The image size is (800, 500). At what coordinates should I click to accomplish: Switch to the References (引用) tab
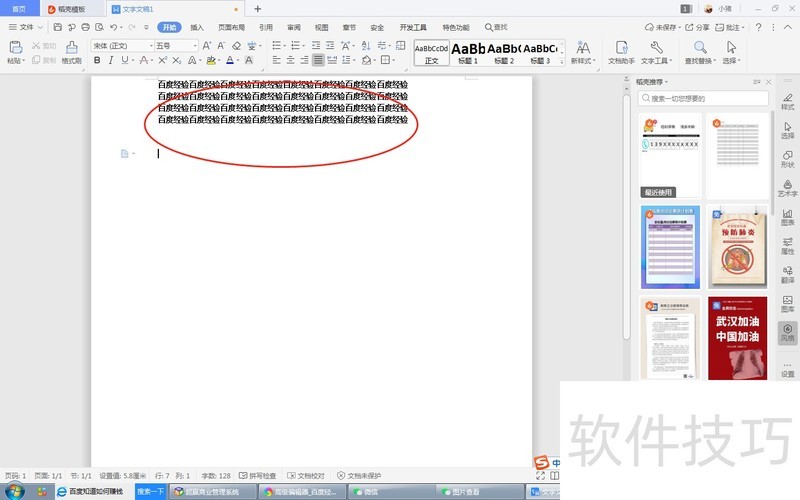point(266,27)
